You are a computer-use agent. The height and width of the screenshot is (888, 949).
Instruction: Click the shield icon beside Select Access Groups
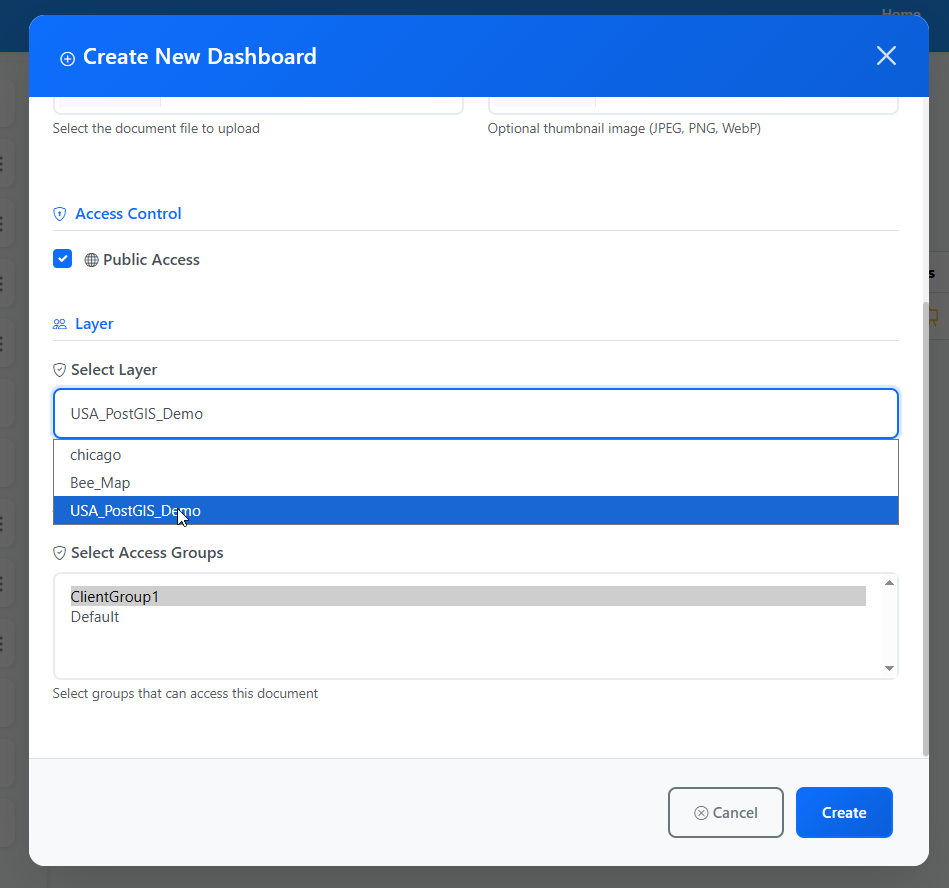click(59, 553)
